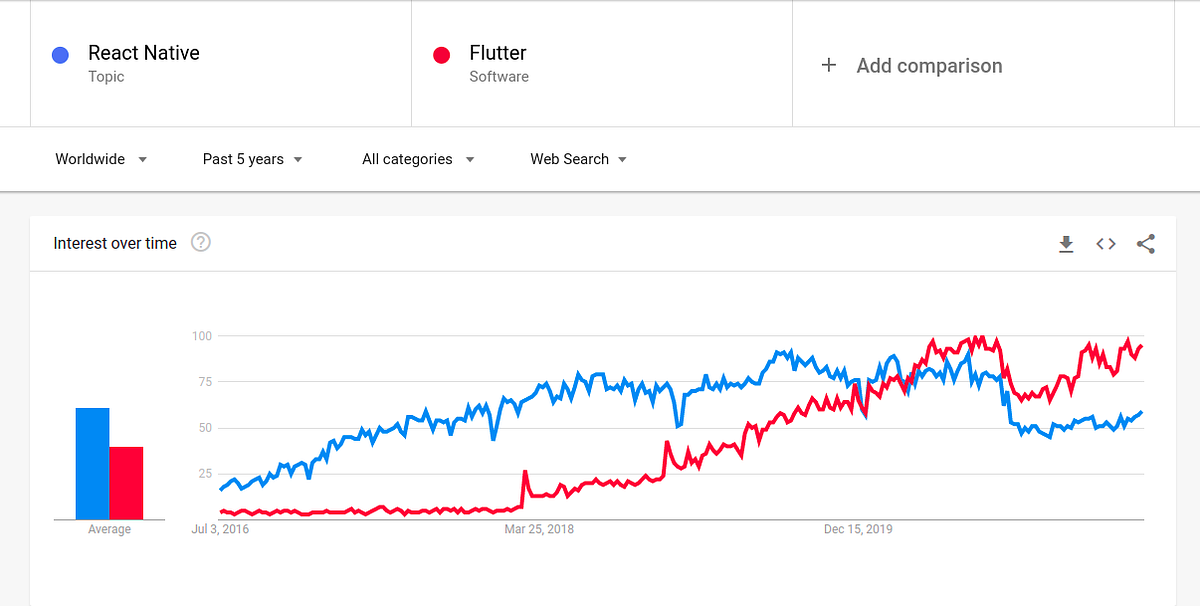This screenshot has height=606, width=1200.
Task: Expand the Past 5 years time range
Action: pos(252,159)
